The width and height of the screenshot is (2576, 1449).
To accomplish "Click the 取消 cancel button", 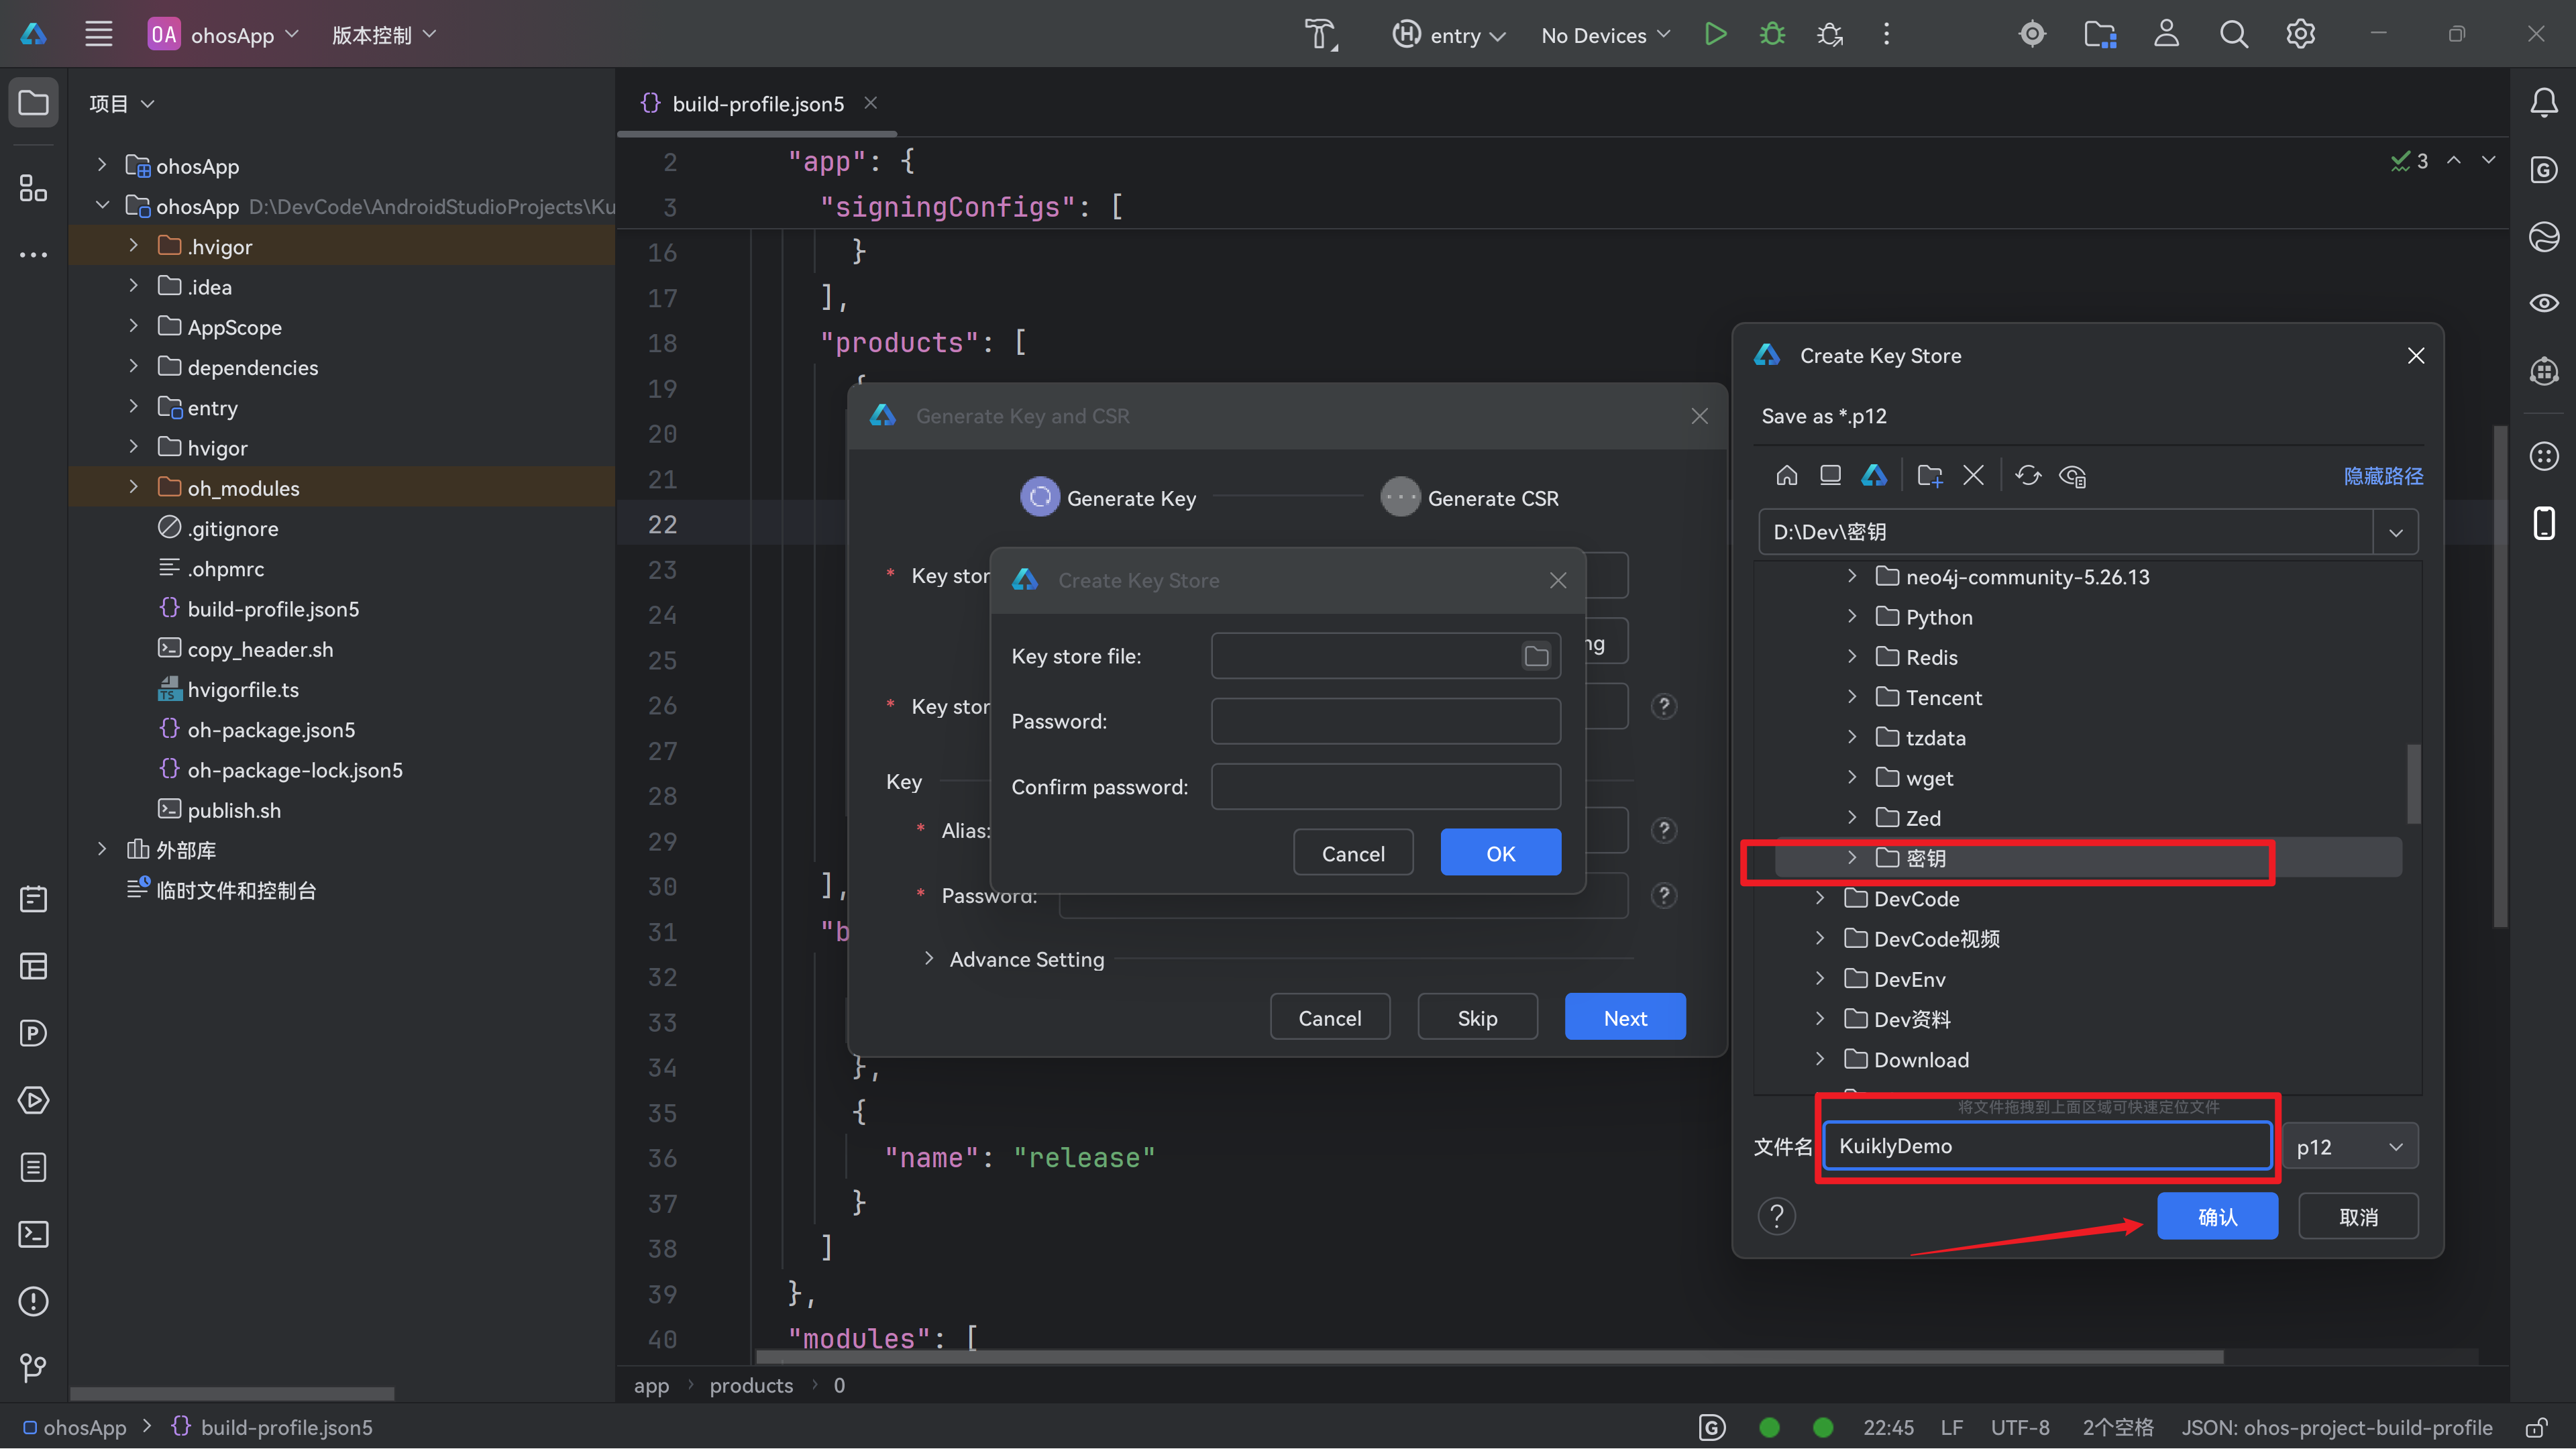I will pyautogui.click(x=2358, y=1217).
